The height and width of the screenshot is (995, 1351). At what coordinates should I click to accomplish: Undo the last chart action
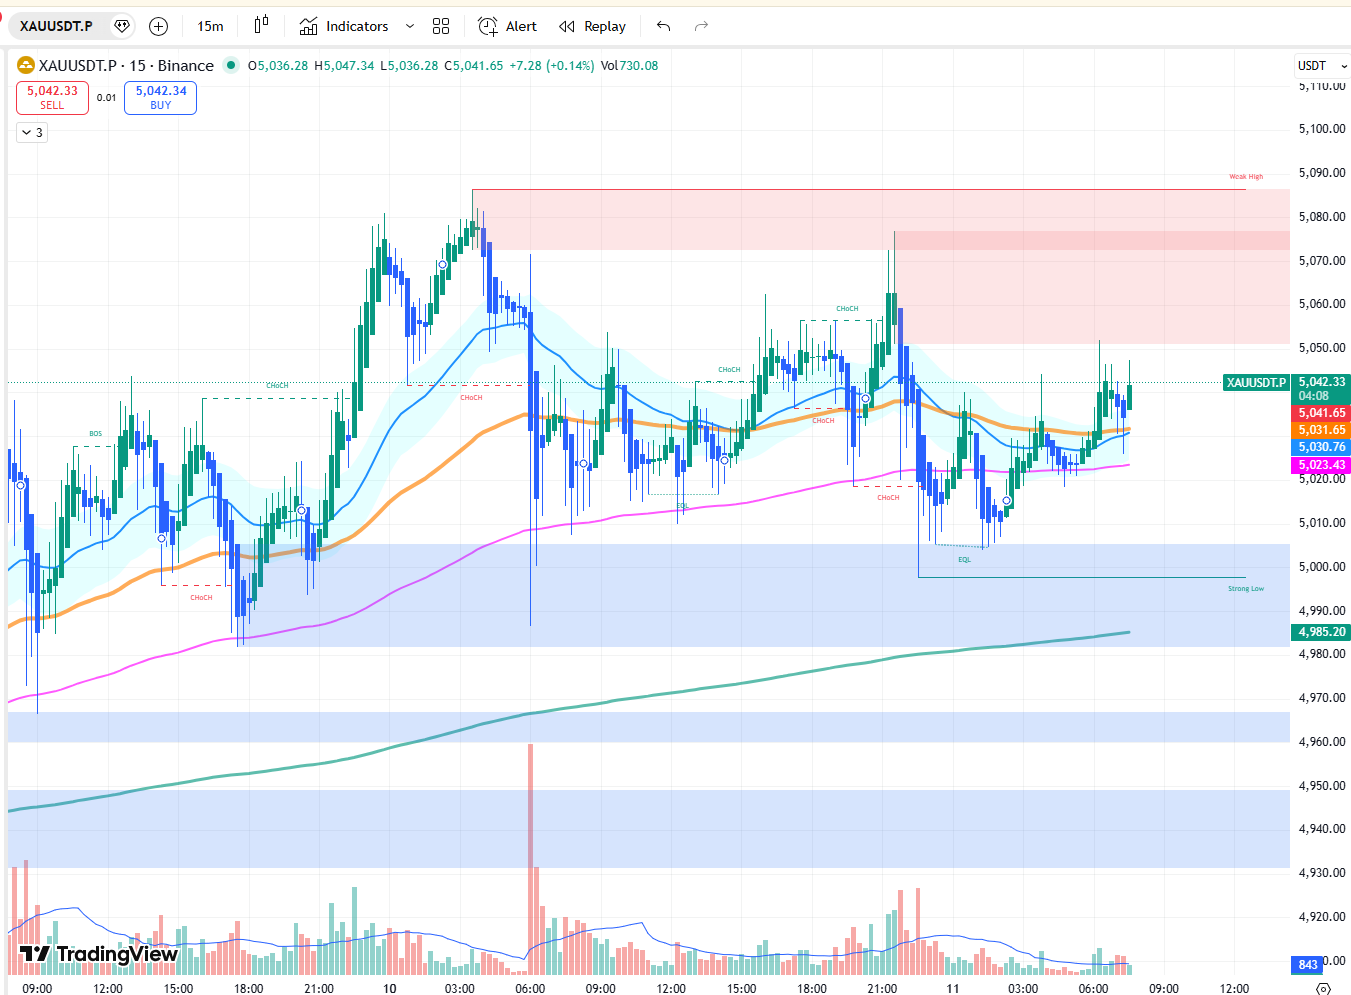pyautogui.click(x=663, y=26)
